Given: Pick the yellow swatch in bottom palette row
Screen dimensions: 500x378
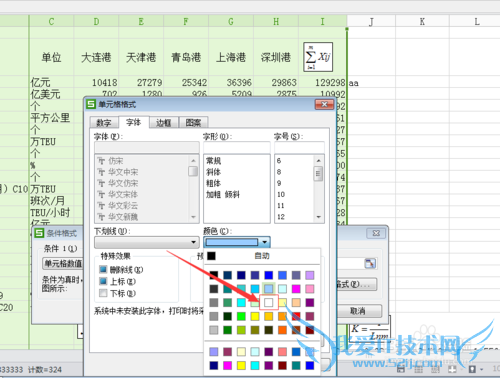Looking at the screenshot, I should 241,366.
